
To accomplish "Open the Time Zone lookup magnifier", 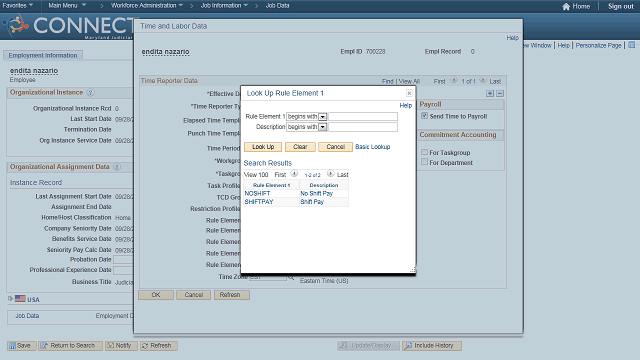I will pos(291,277).
